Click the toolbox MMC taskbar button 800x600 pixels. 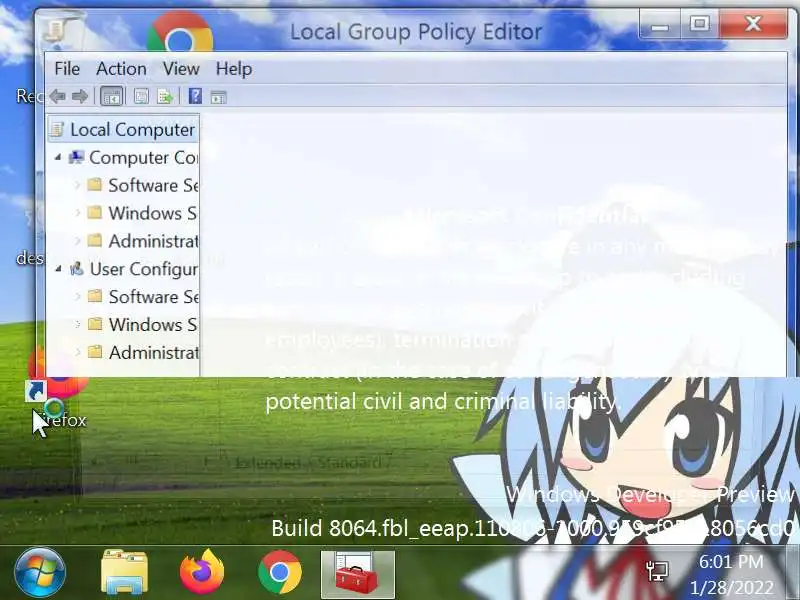358,573
